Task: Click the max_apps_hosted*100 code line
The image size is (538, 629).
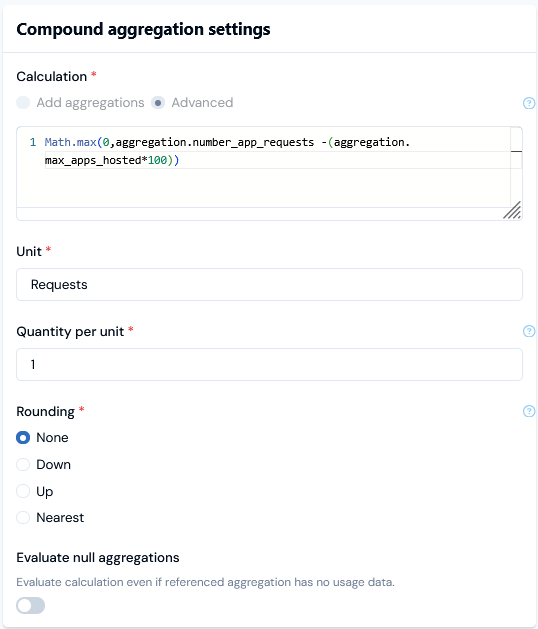Action: [x=112, y=160]
